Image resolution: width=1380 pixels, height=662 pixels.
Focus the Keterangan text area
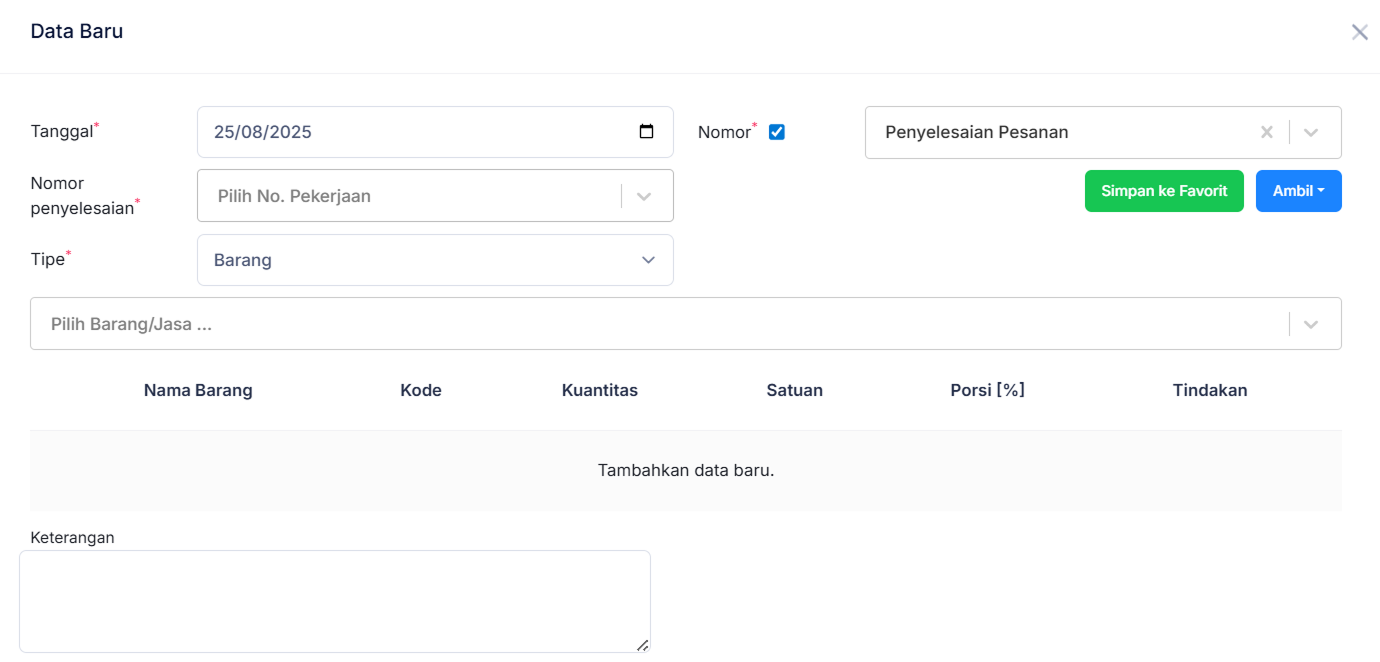(x=334, y=600)
